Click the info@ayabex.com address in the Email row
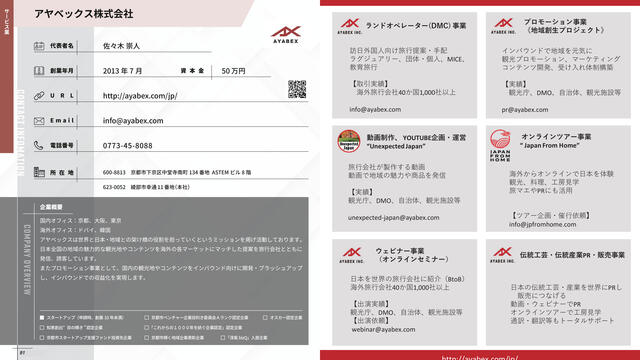The height and width of the screenshot is (360, 640). click(133, 121)
